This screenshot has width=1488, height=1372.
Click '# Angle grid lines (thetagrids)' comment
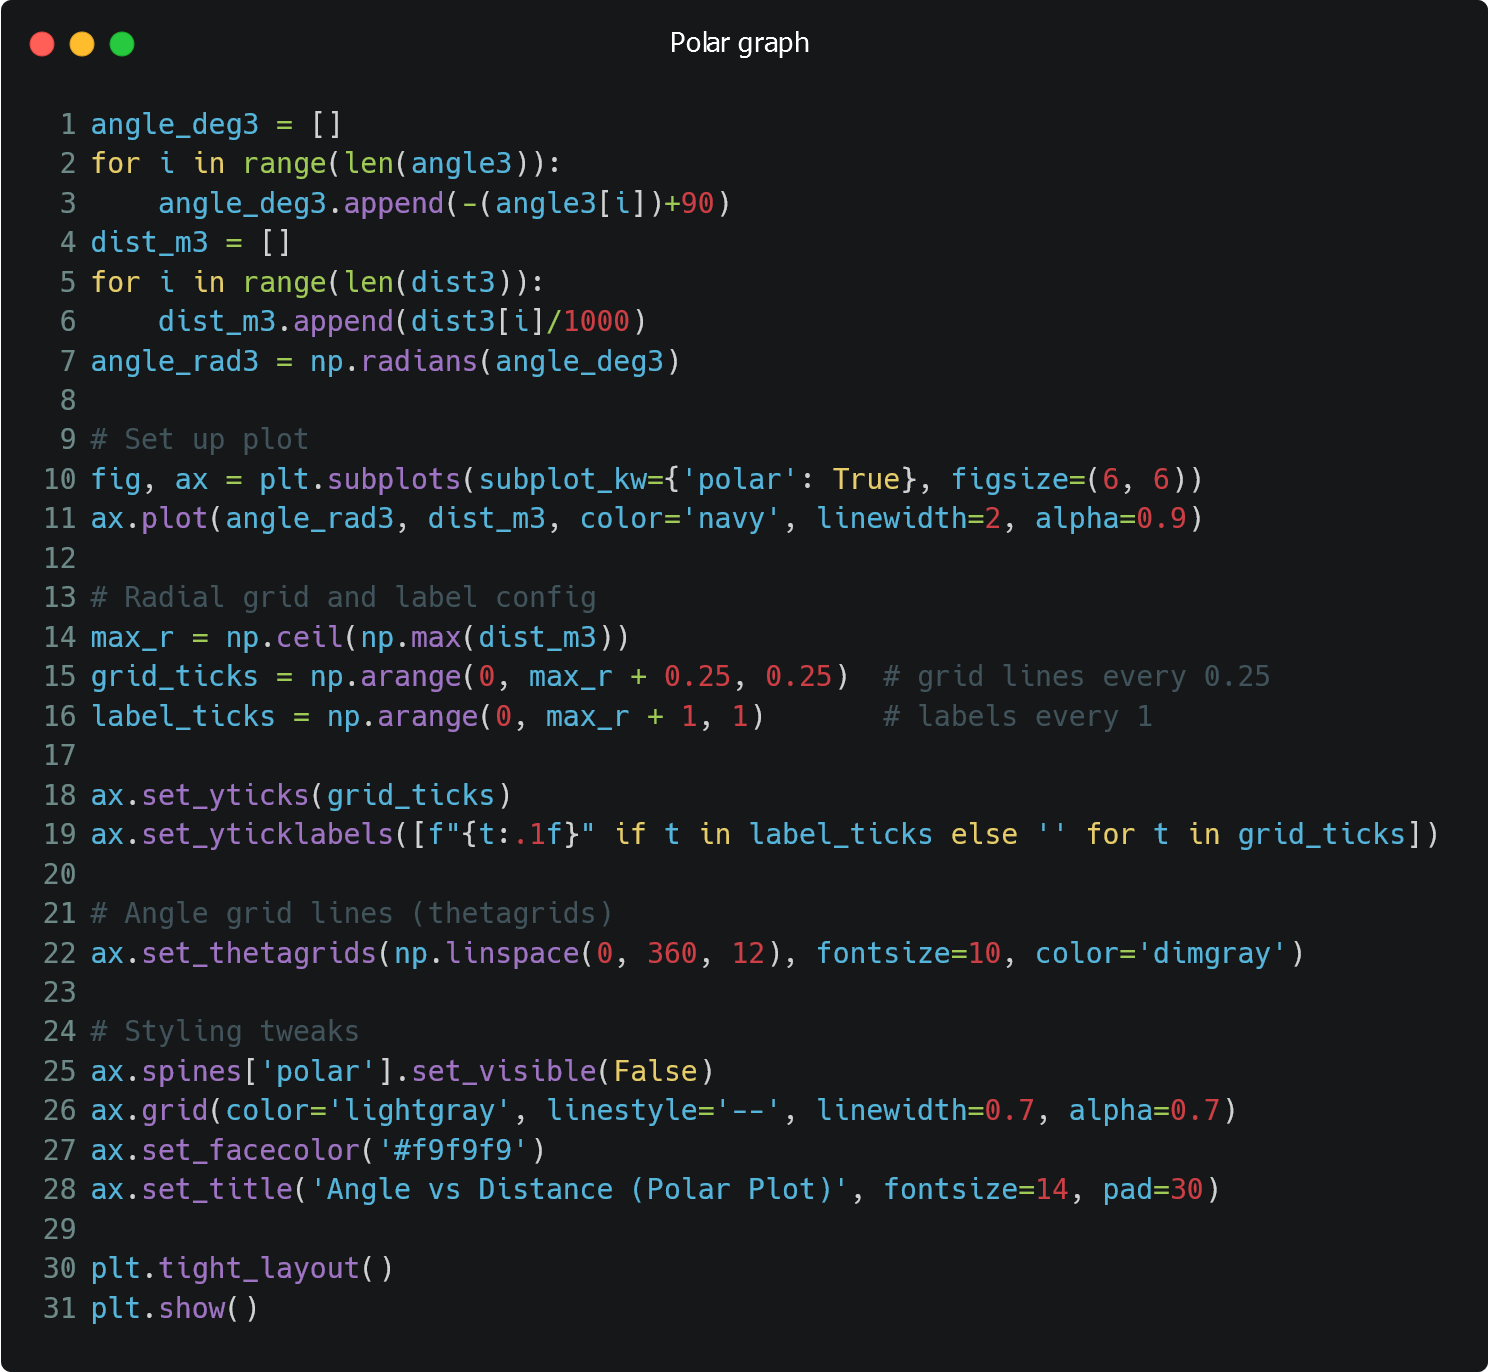click(x=352, y=914)
